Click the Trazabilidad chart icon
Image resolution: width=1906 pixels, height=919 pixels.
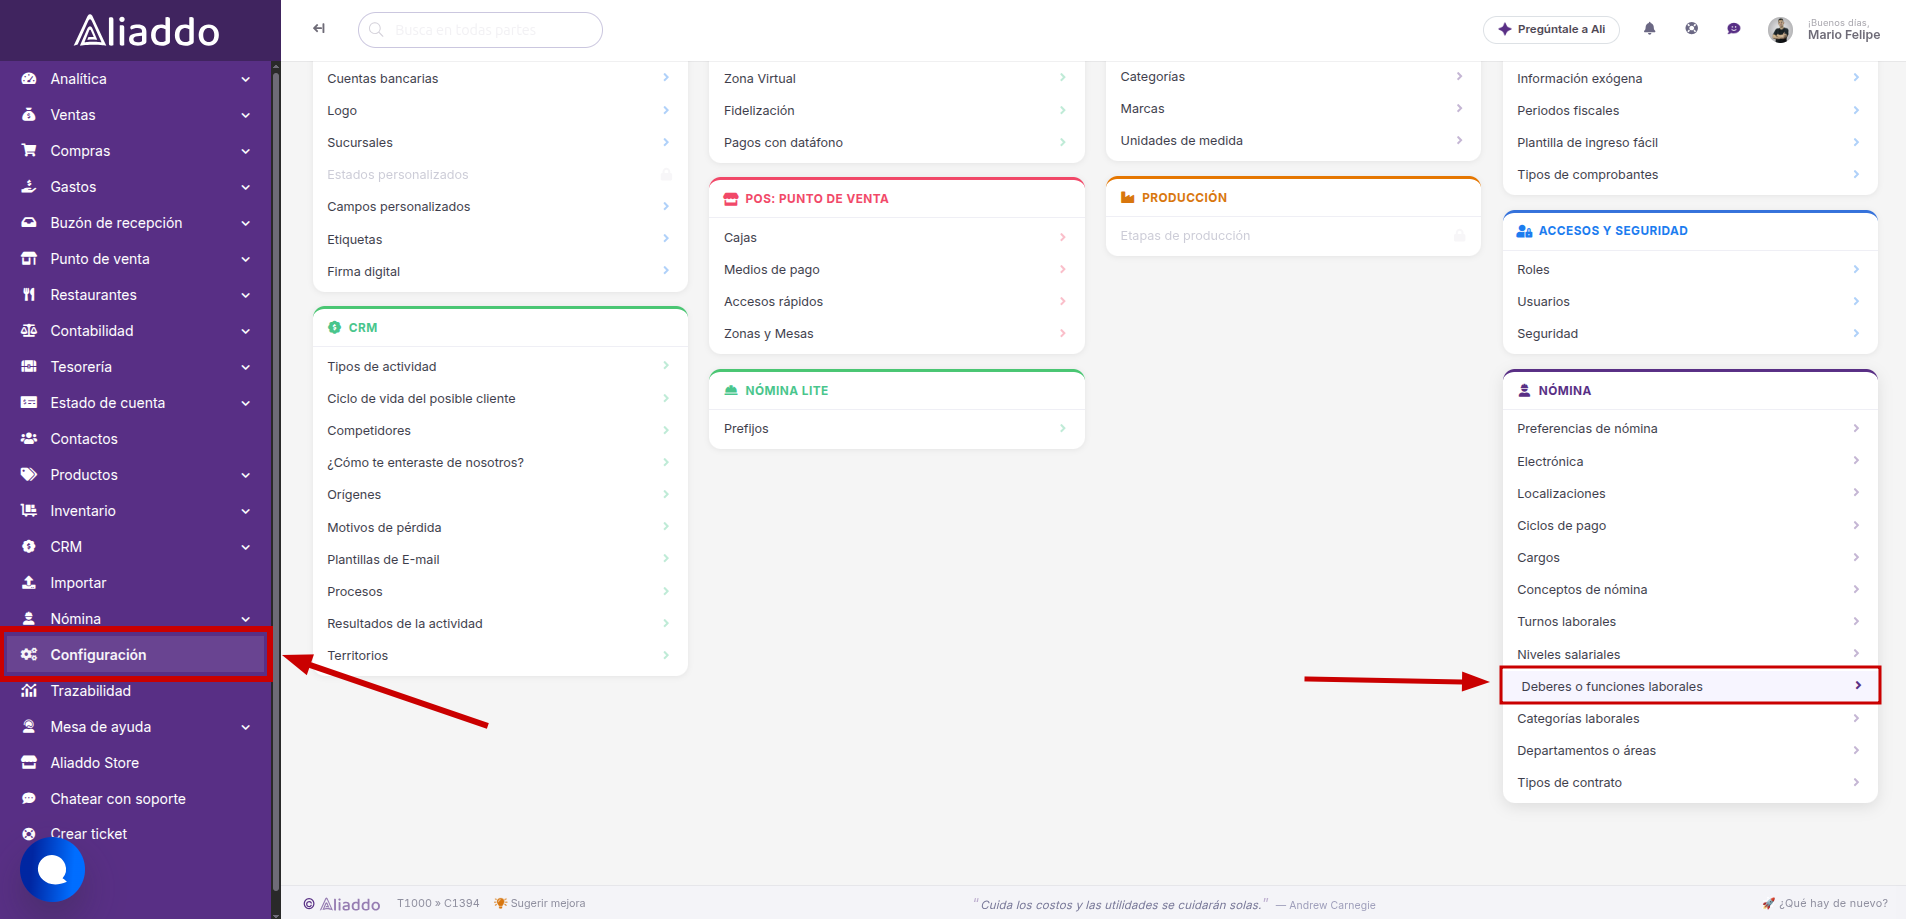[29, 691]
